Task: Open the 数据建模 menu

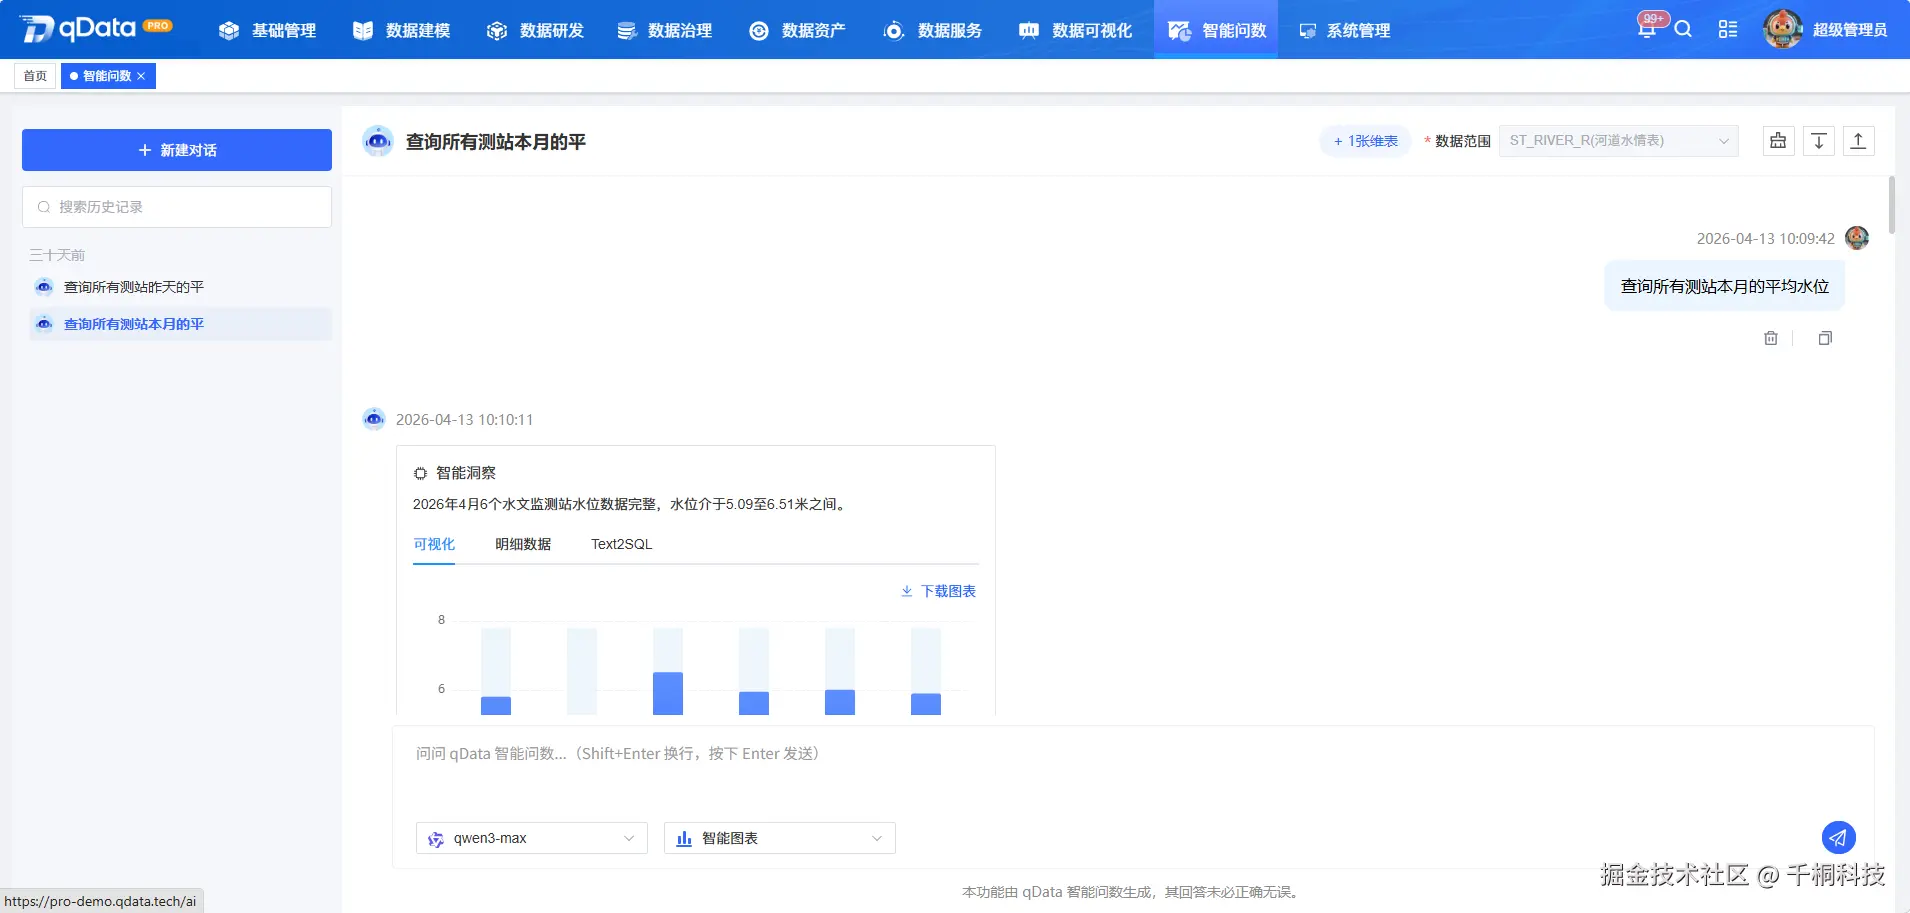Action: [401, 31]
